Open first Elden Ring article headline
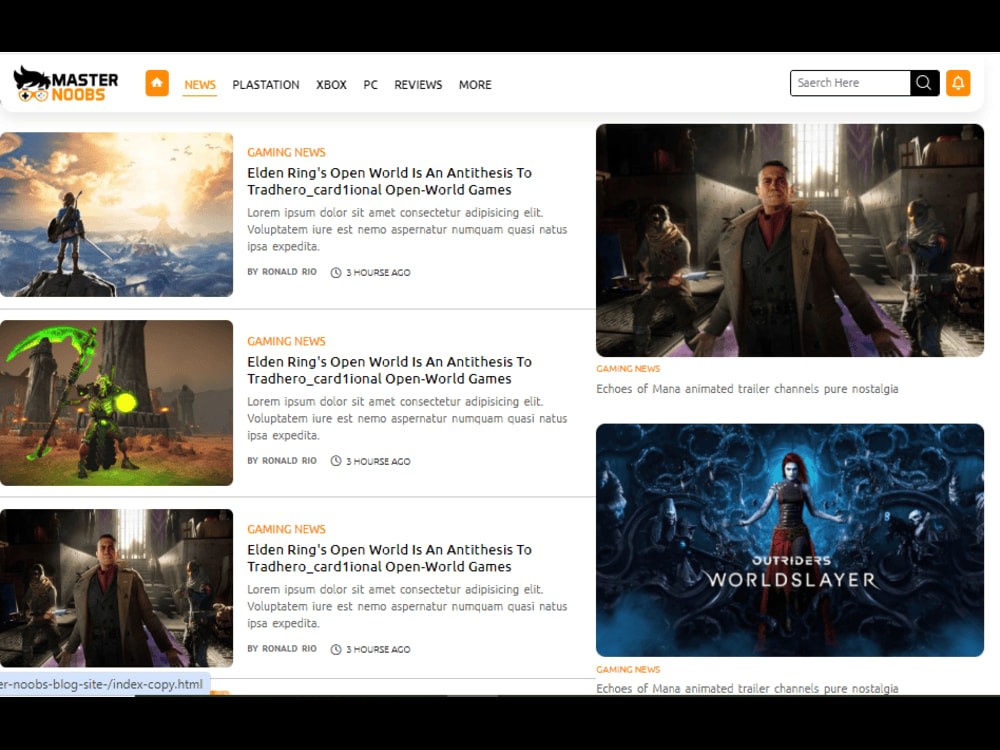This screenshot has width=1000, height=750. point(389,181)
